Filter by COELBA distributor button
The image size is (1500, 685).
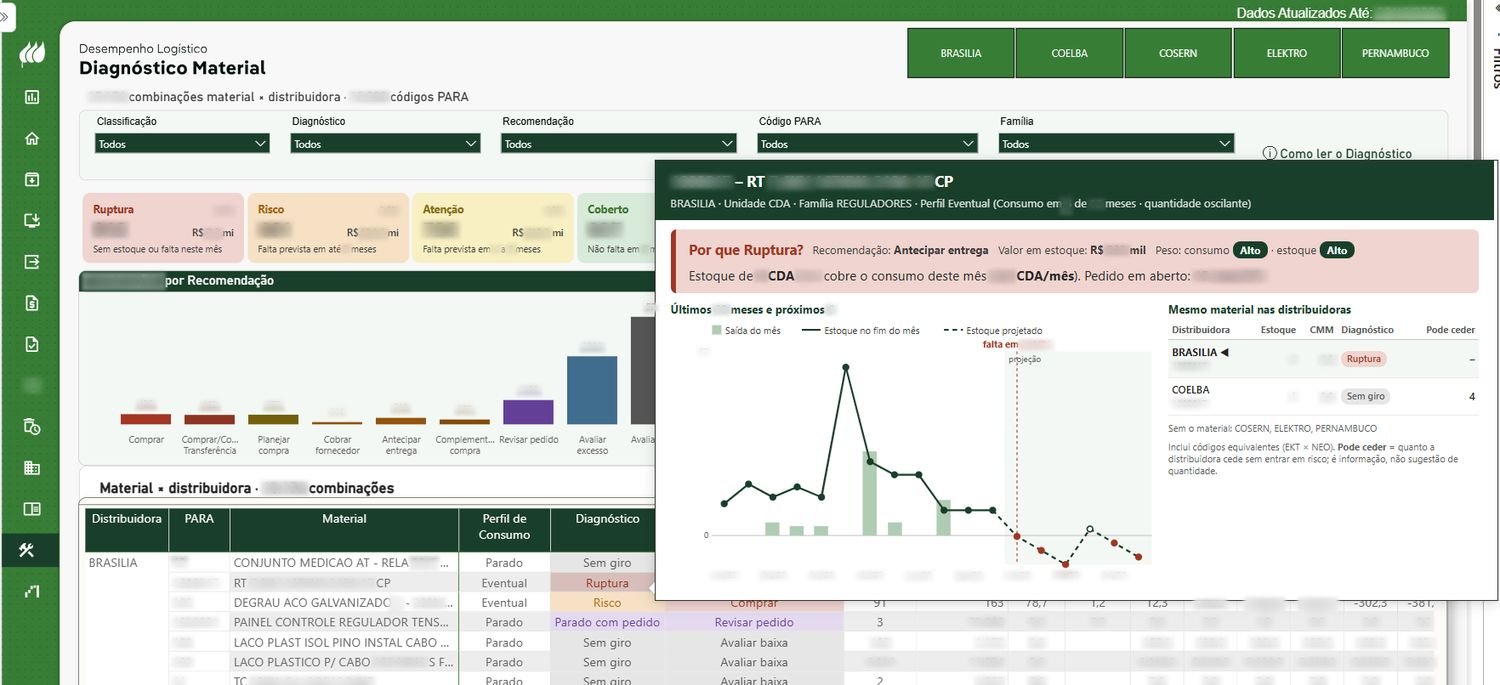click(x=1069, y=53)
